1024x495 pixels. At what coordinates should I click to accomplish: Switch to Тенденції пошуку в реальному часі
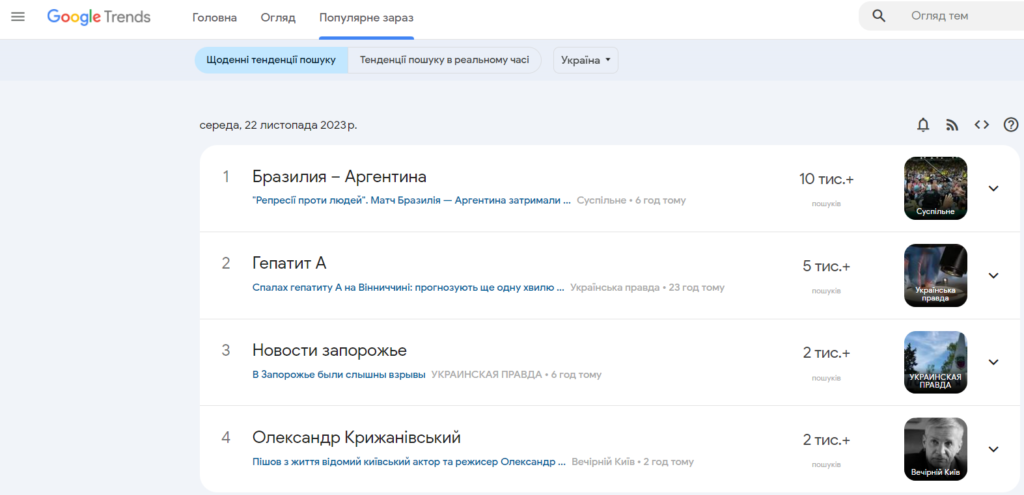[444, 60]
